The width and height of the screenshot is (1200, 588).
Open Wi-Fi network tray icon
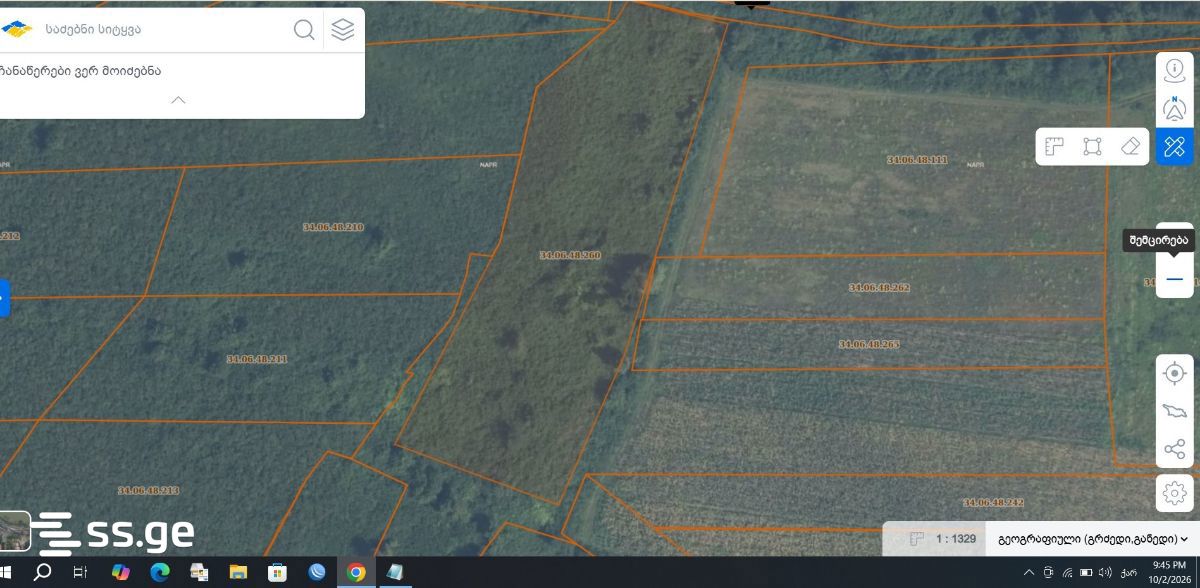tap(1067, 573)
